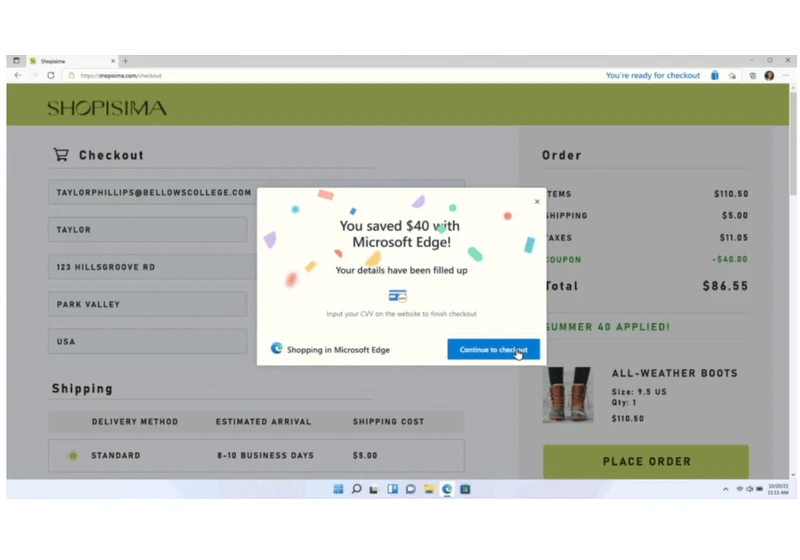Click the 8-10 BUSINESS DAYS arrival text
The image size is (800, 560).
265,455
